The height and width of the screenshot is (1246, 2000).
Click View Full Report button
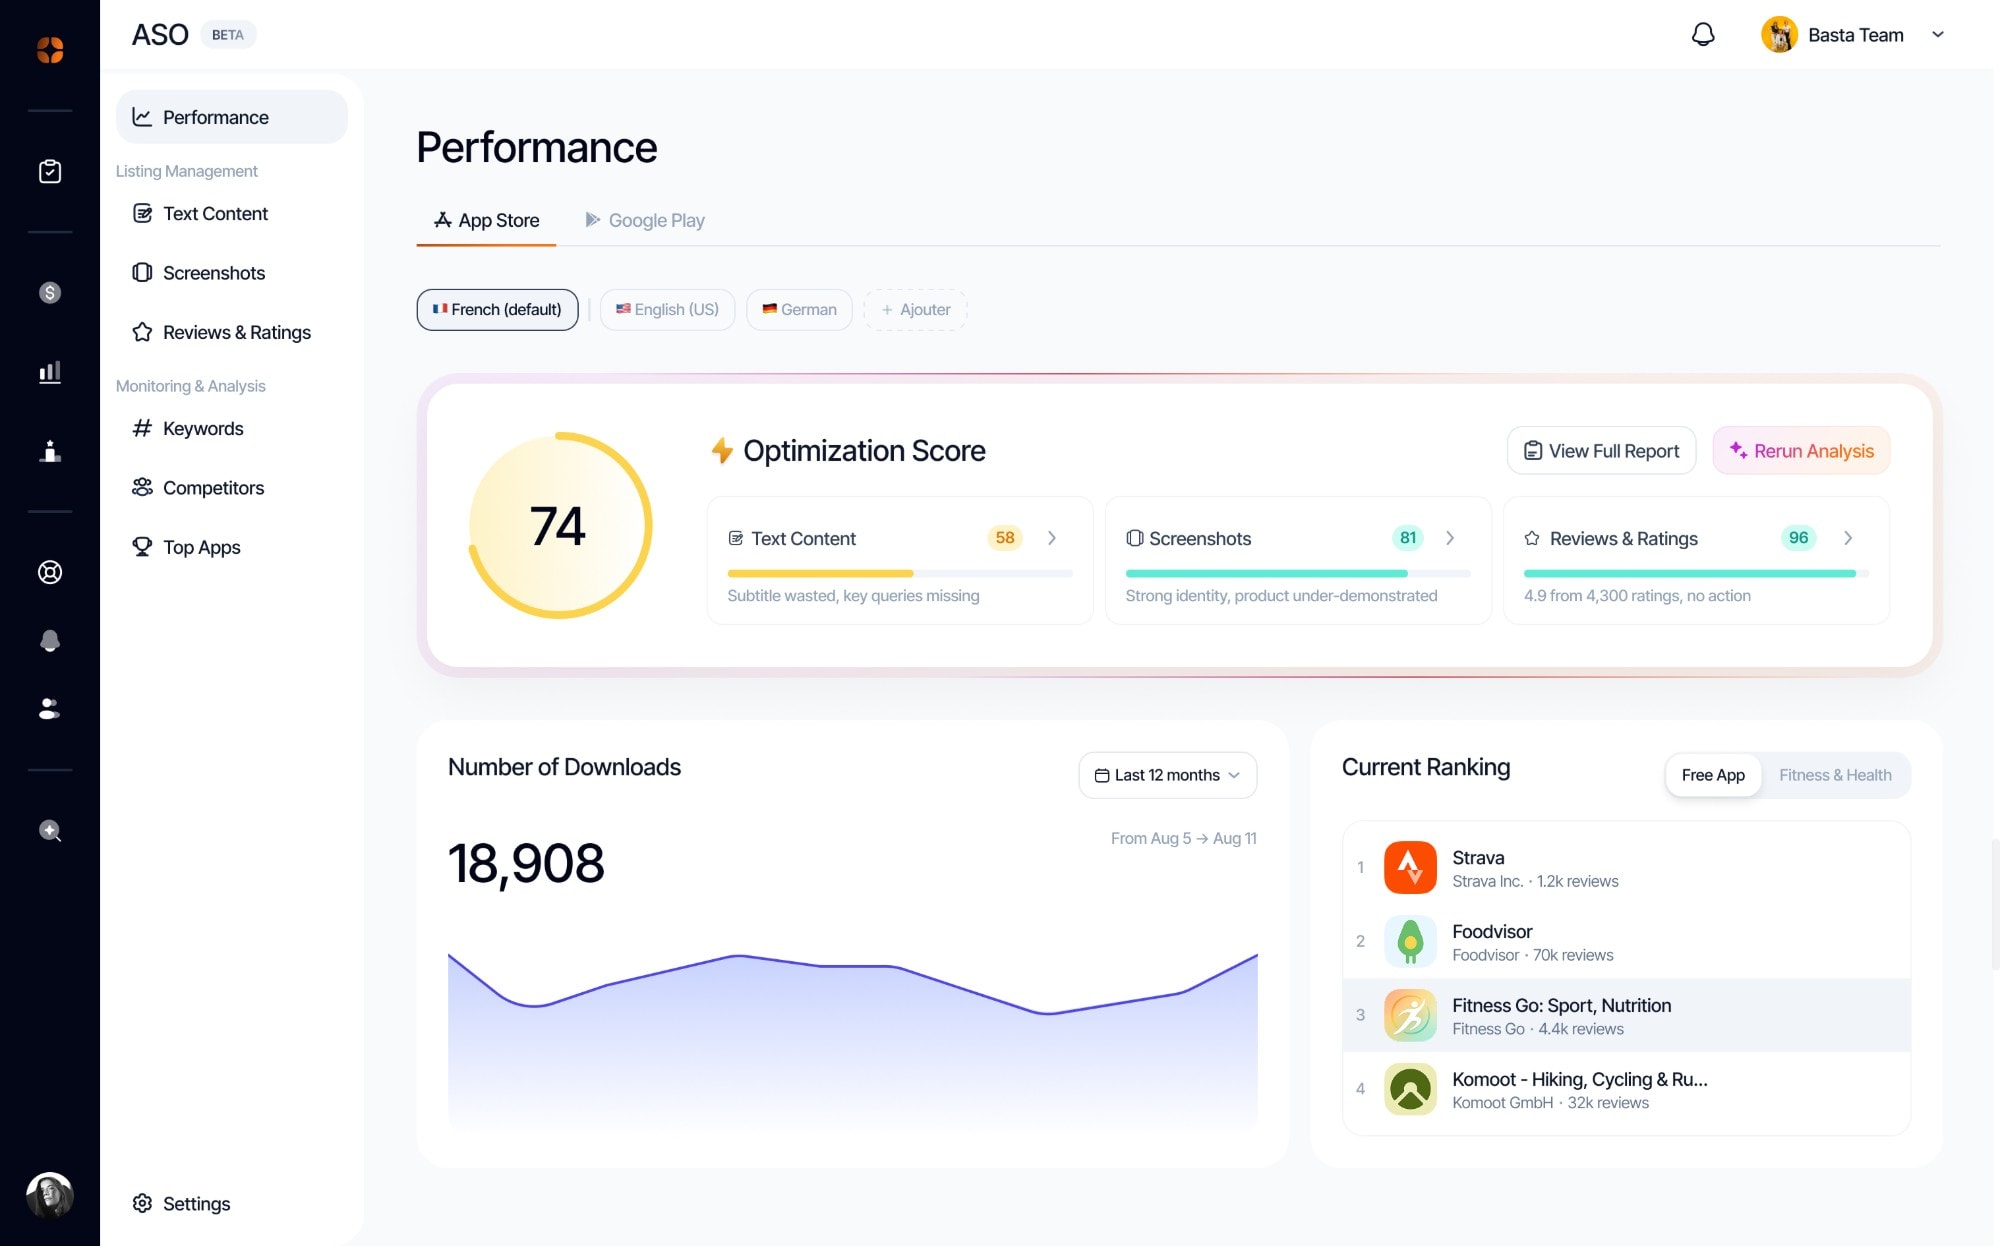pyautogui.click(x=1601, y=451)
